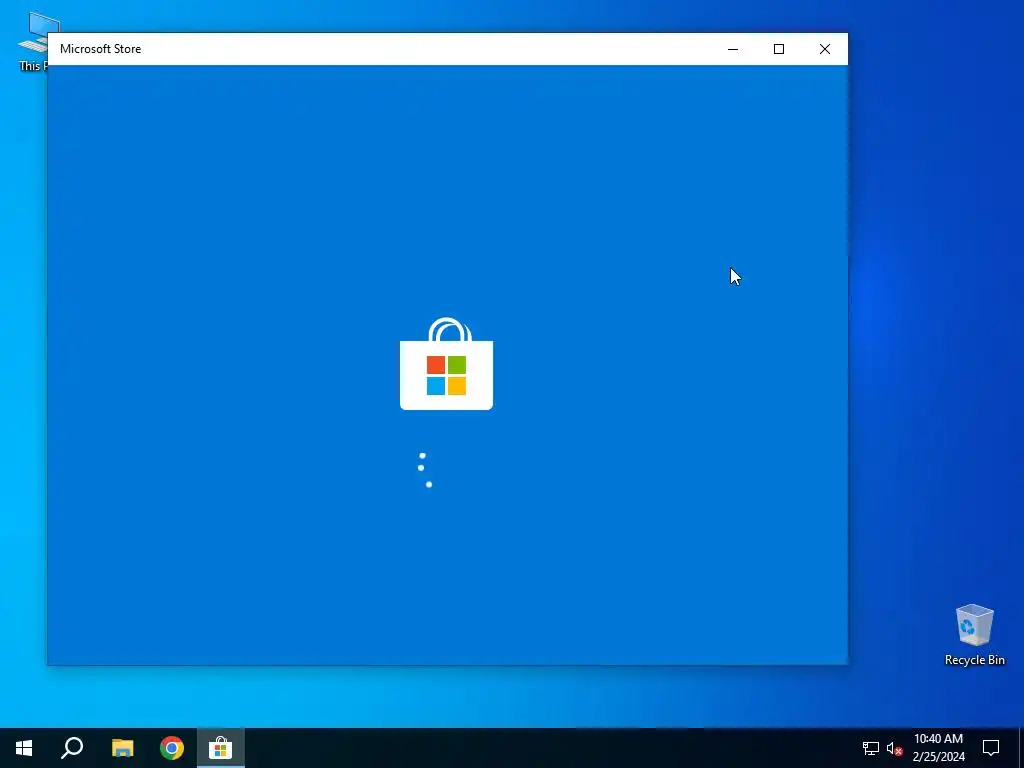
Task: Open the taskbar search magnifier
Action: [72, 748]
